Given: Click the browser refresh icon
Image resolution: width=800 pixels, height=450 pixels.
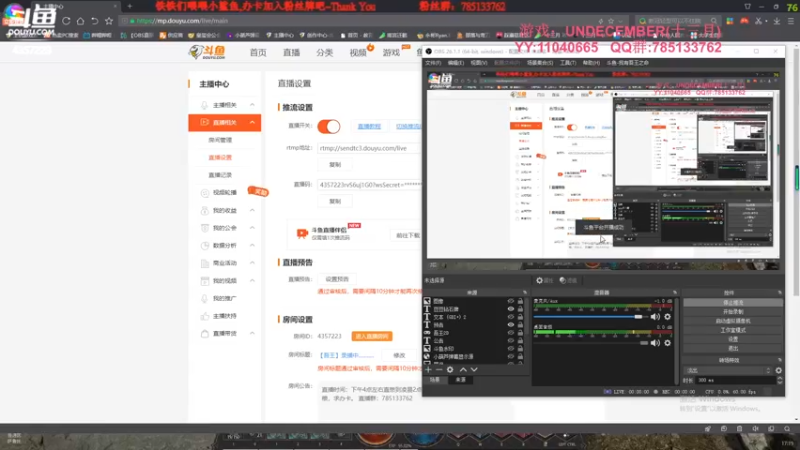Looking at the screenshot, I should 66,21.
